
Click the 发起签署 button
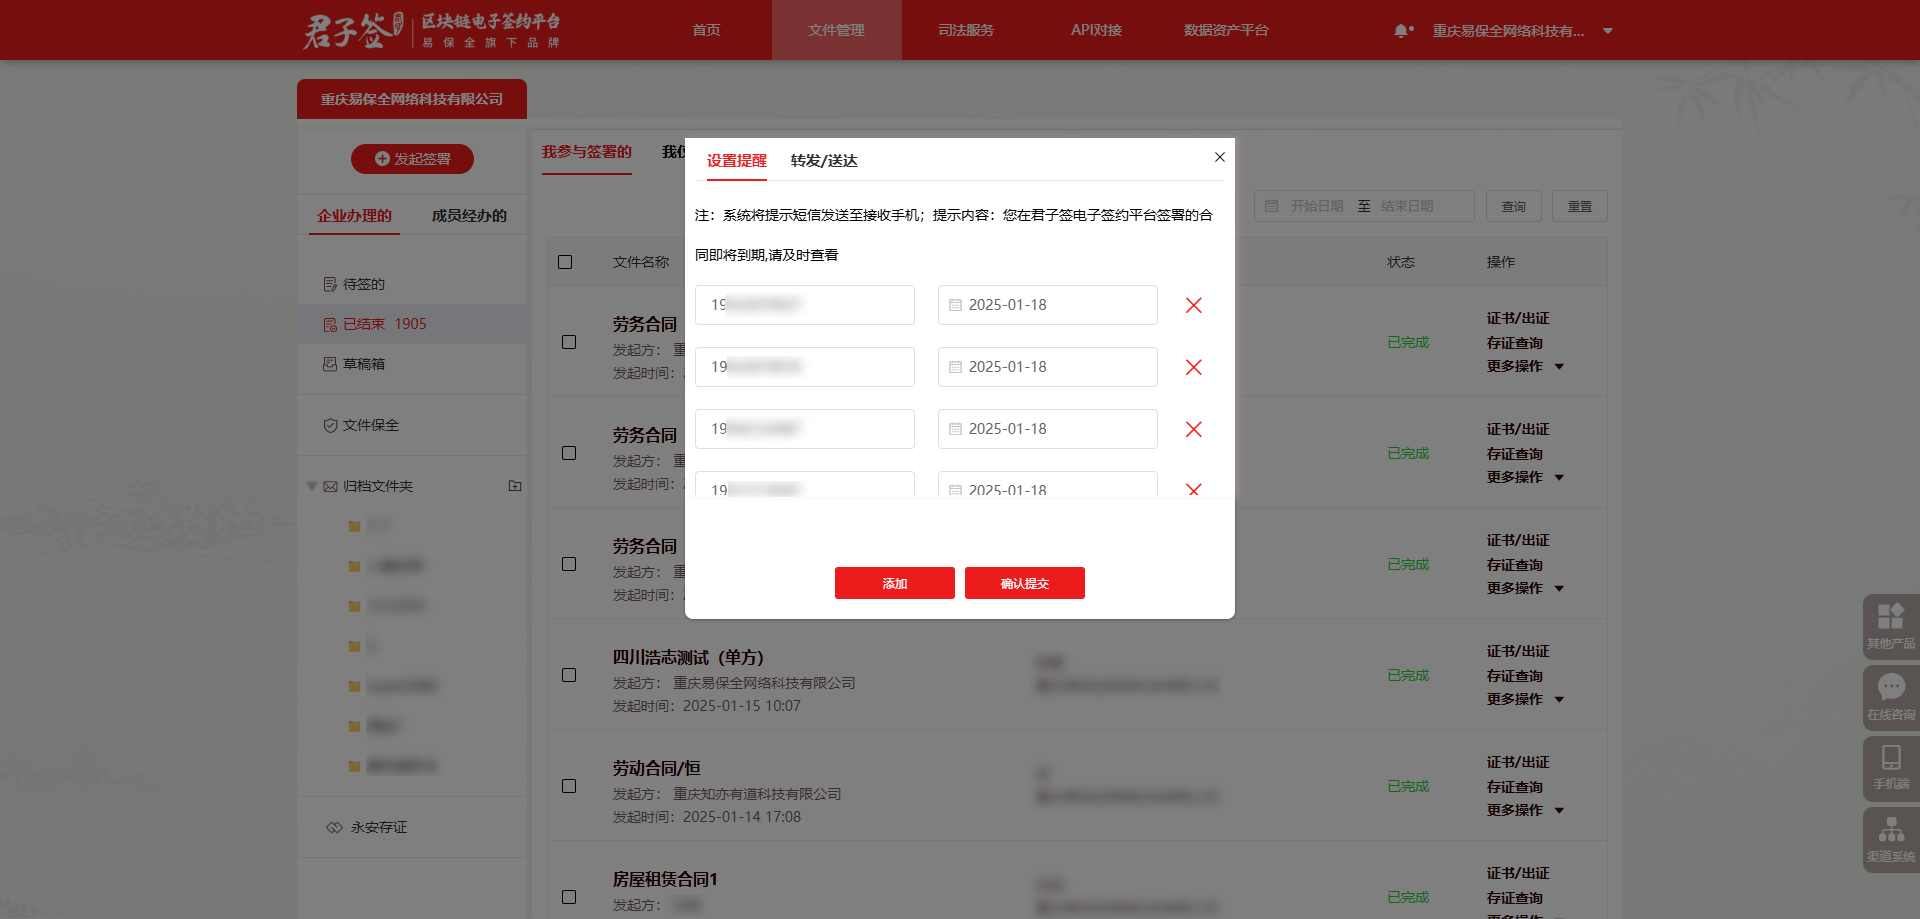(x=412, y=159)
